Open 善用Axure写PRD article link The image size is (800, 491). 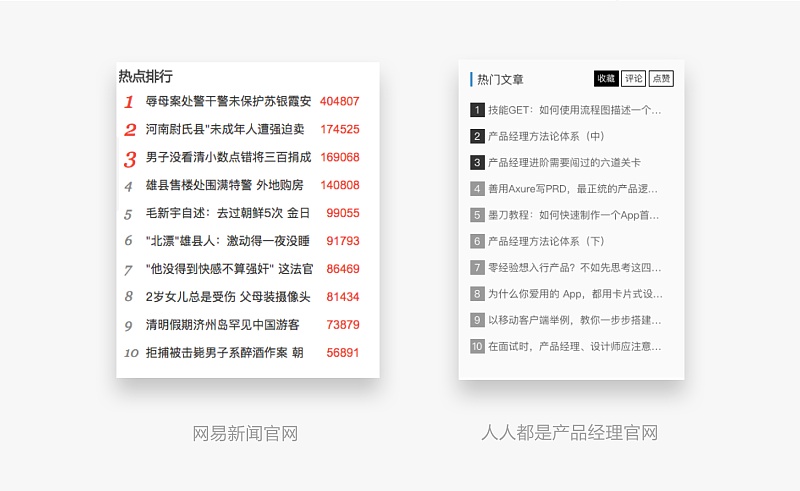(x=574, y=188)
